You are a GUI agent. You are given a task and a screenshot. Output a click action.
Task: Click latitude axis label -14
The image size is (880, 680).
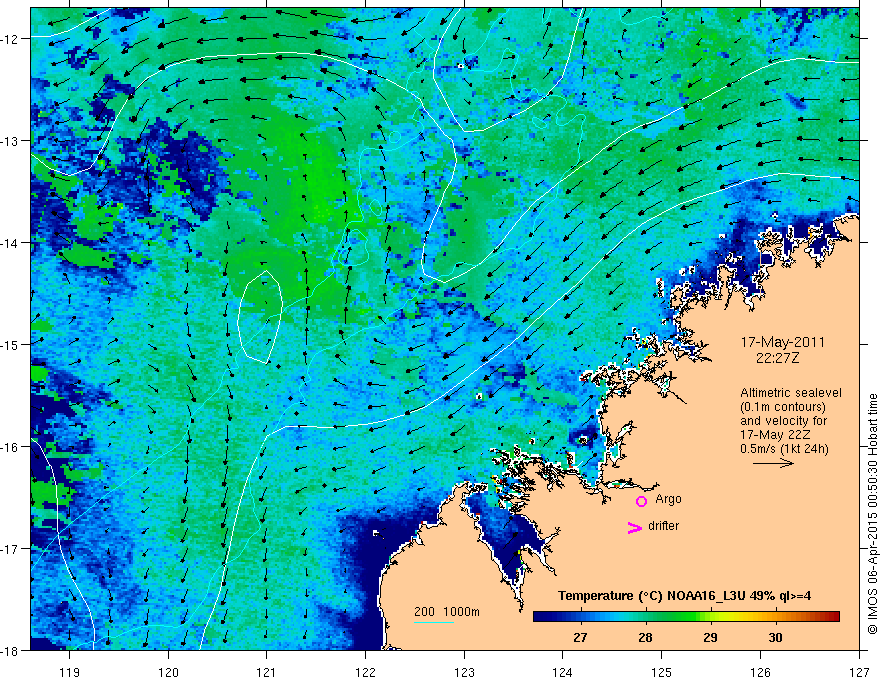(10, 243)
